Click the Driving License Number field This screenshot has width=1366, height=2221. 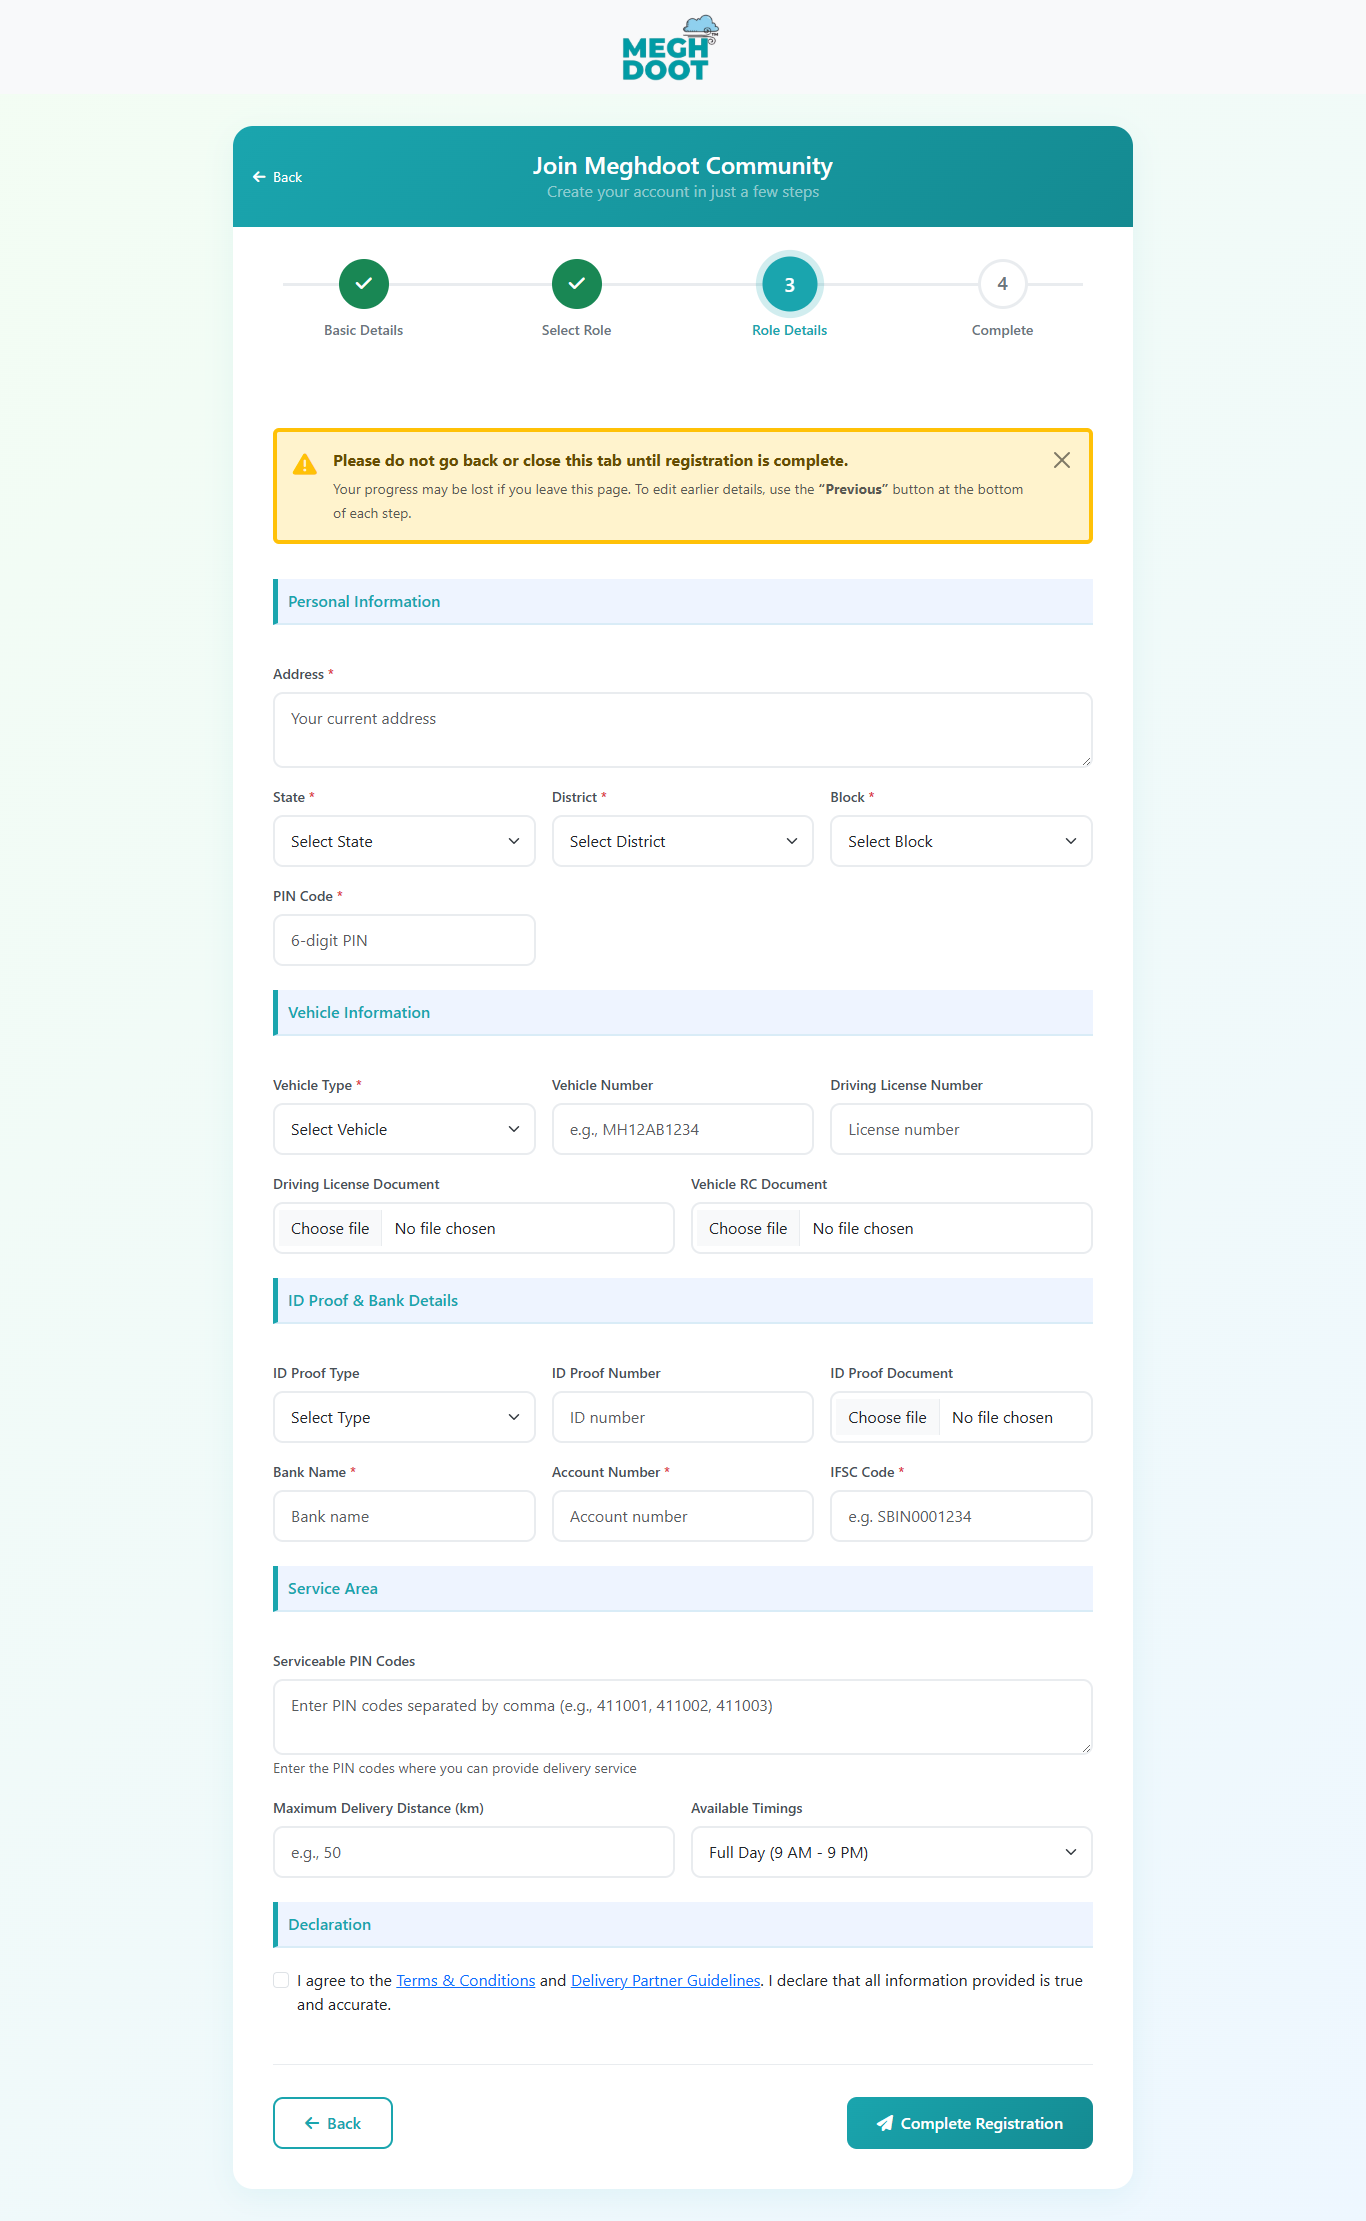961,1129
